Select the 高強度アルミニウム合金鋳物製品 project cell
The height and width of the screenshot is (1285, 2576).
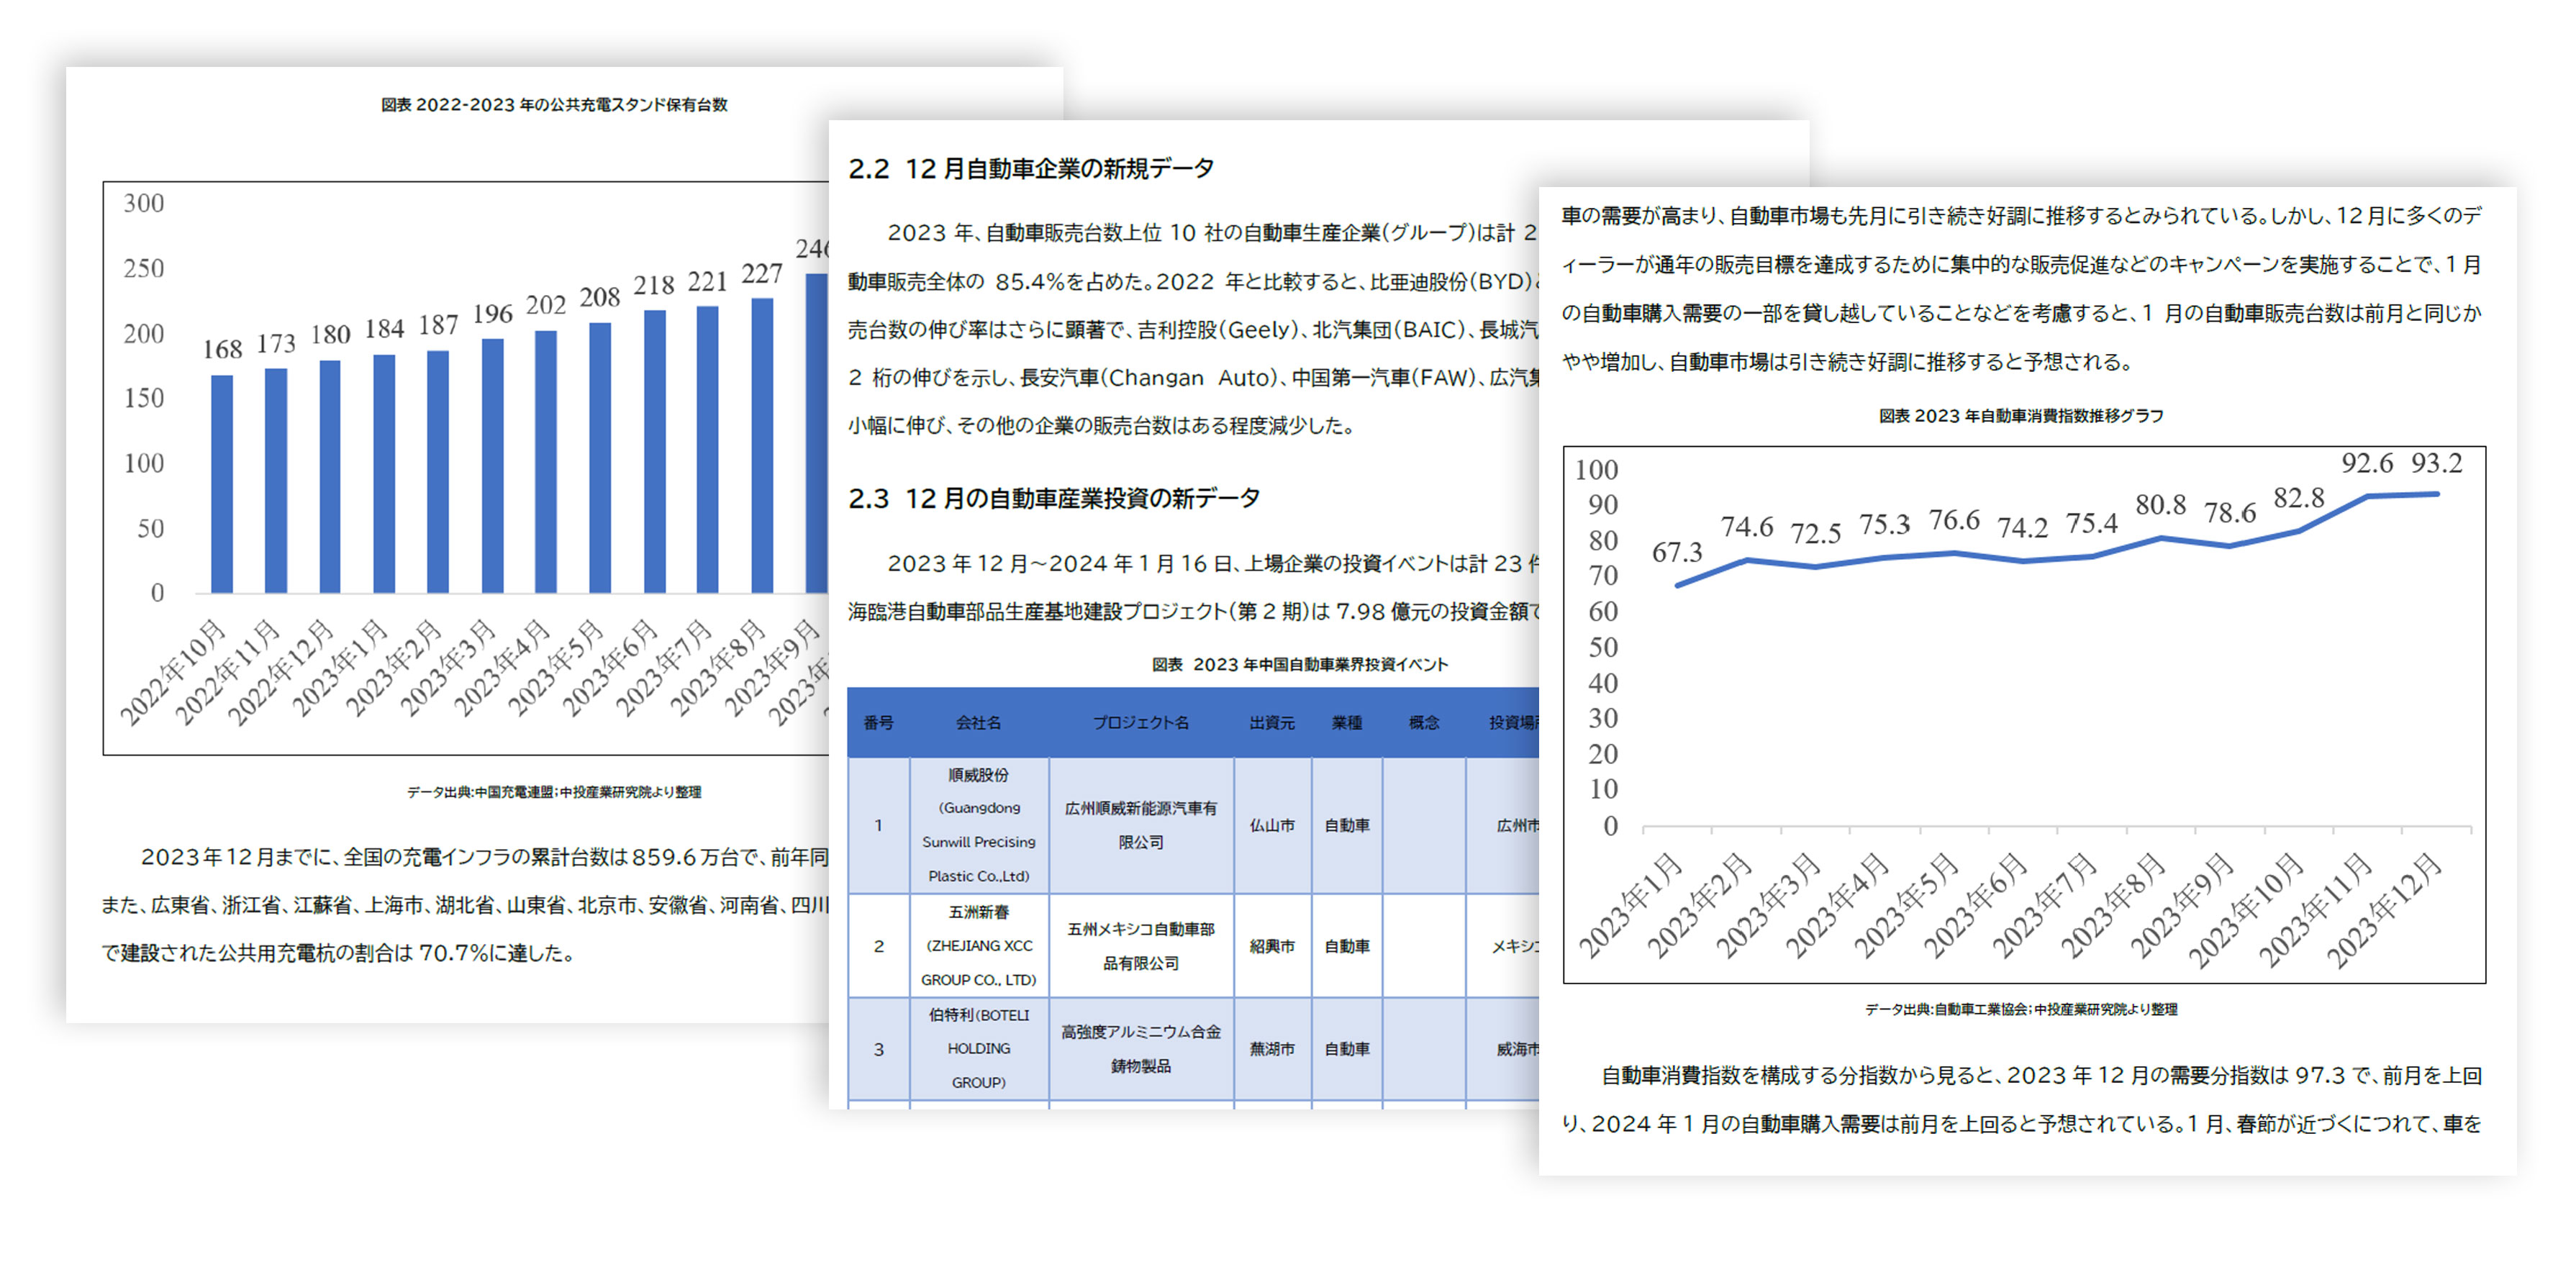(1140, 1048)
